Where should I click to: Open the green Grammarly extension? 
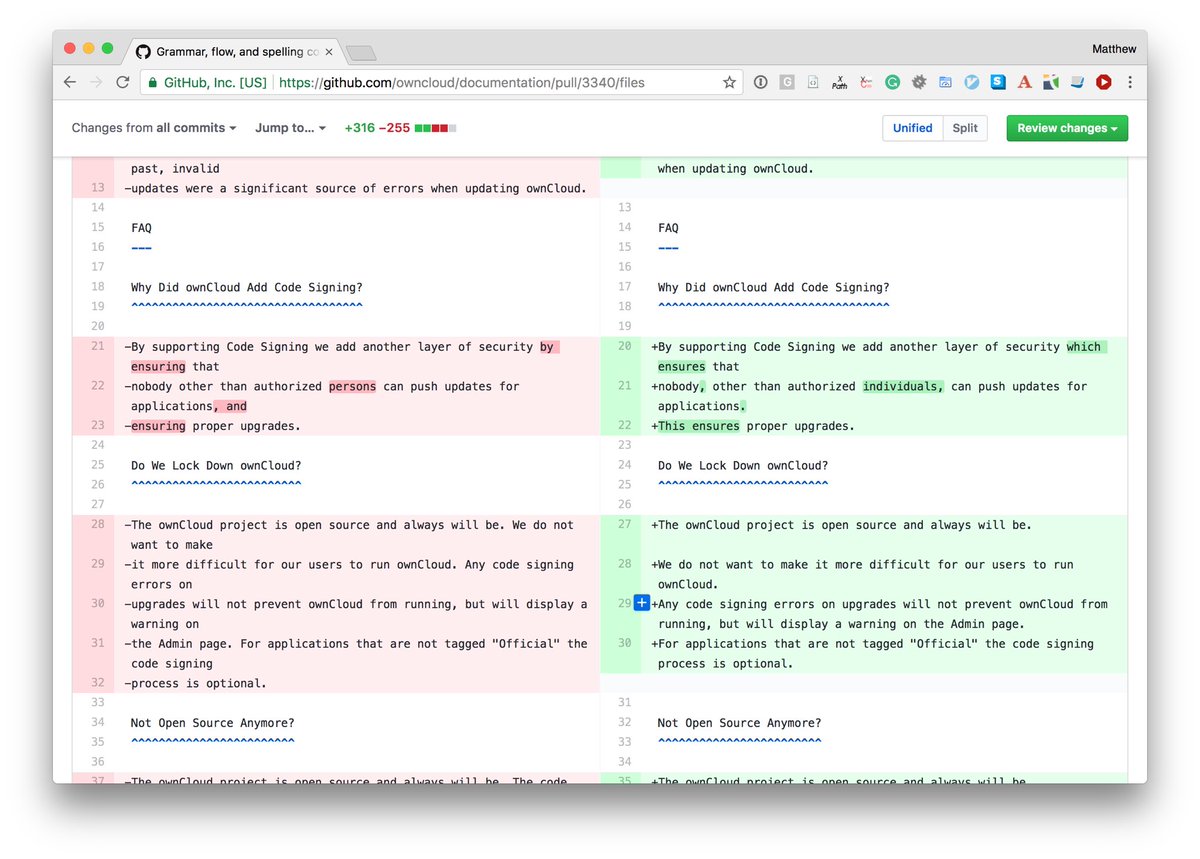coord(892,83)
